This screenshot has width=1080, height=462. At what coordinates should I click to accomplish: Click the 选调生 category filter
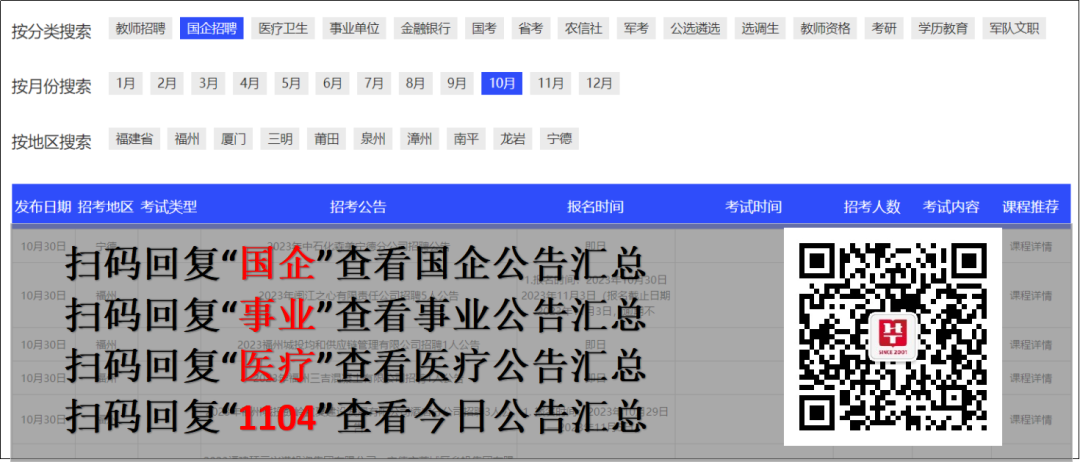pyautogui.click(x=760, y=28)
